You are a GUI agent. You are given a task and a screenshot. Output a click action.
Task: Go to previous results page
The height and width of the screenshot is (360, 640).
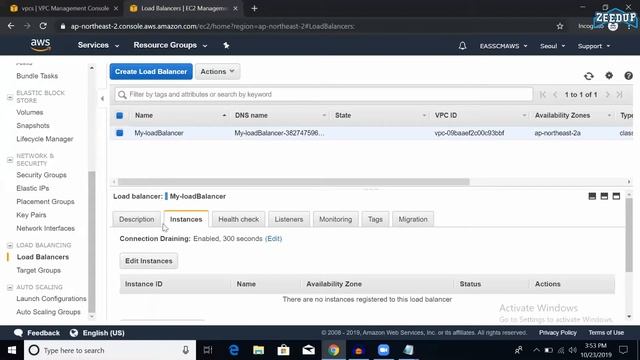point(555,95)
